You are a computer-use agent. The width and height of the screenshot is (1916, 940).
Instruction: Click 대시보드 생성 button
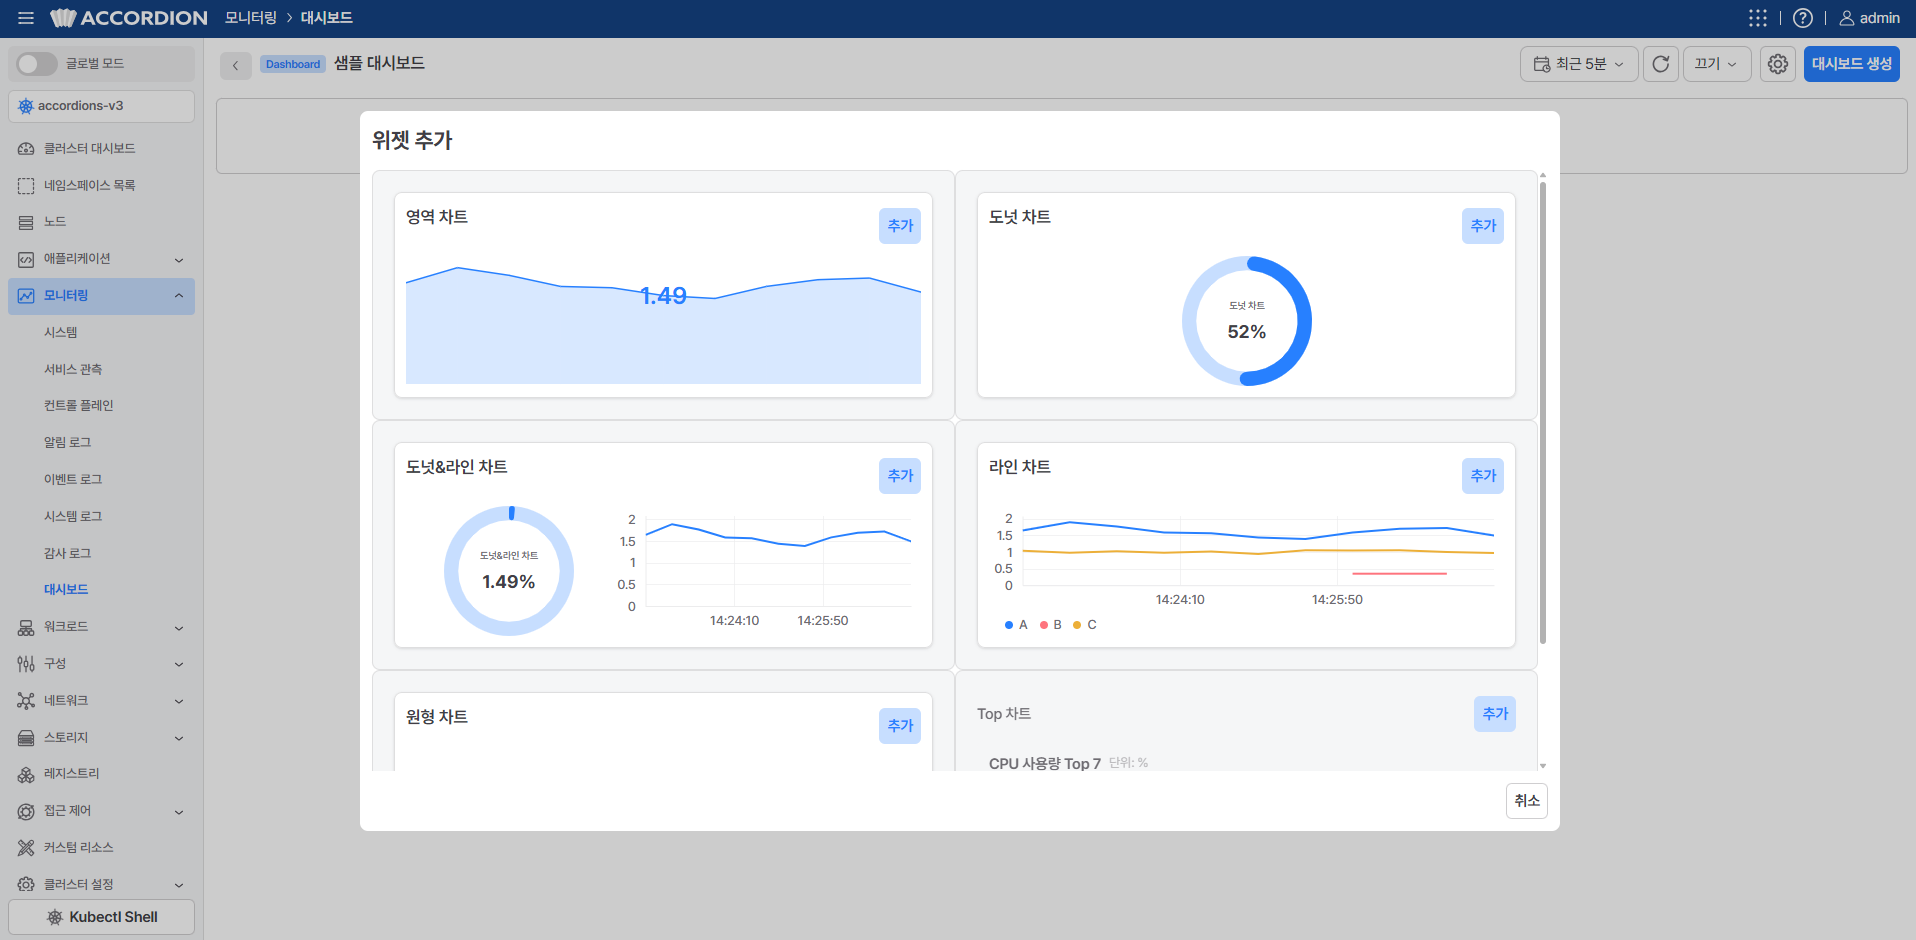(x=1852, y=64)
